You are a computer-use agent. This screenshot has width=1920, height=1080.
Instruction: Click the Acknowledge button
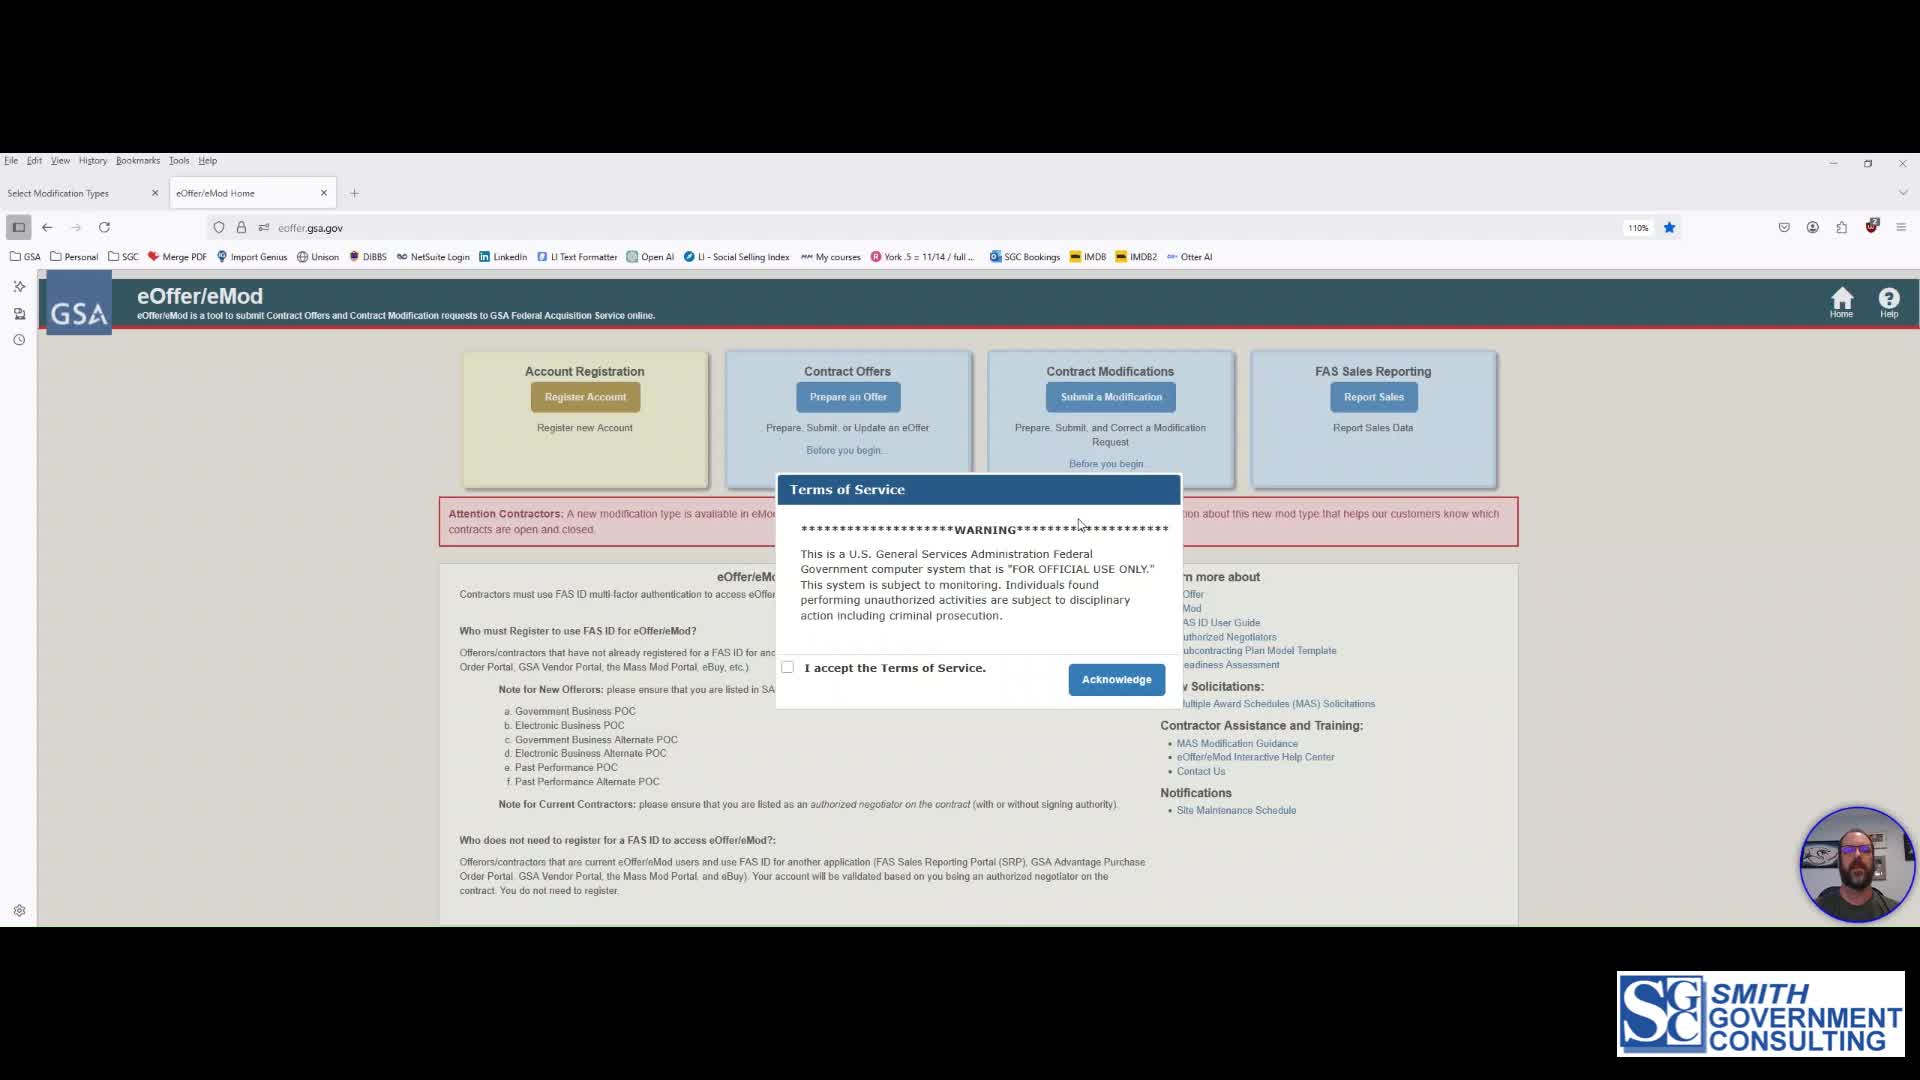pos(1116,679)
